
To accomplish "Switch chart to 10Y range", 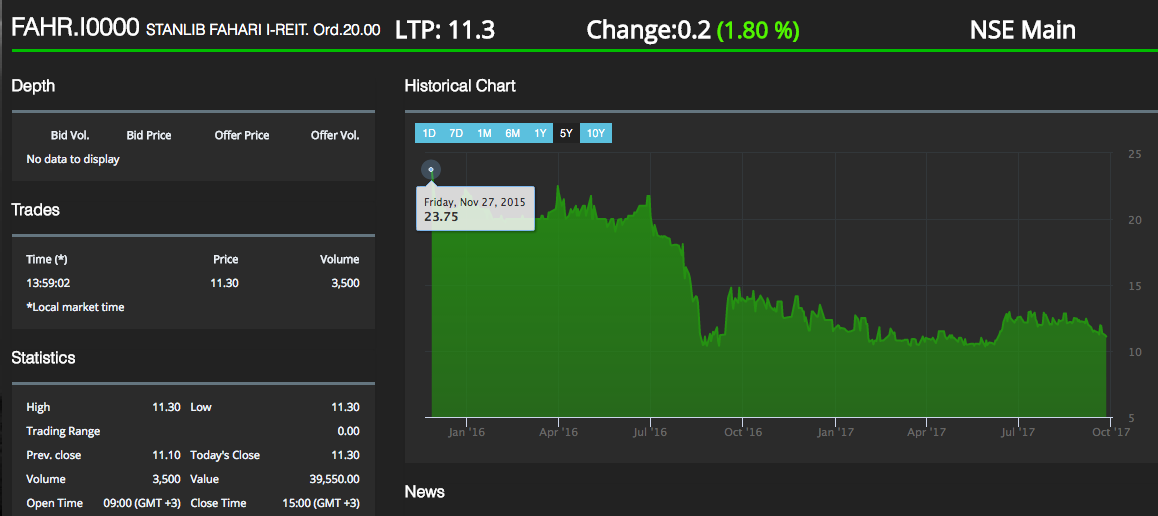I will [595, 133].
